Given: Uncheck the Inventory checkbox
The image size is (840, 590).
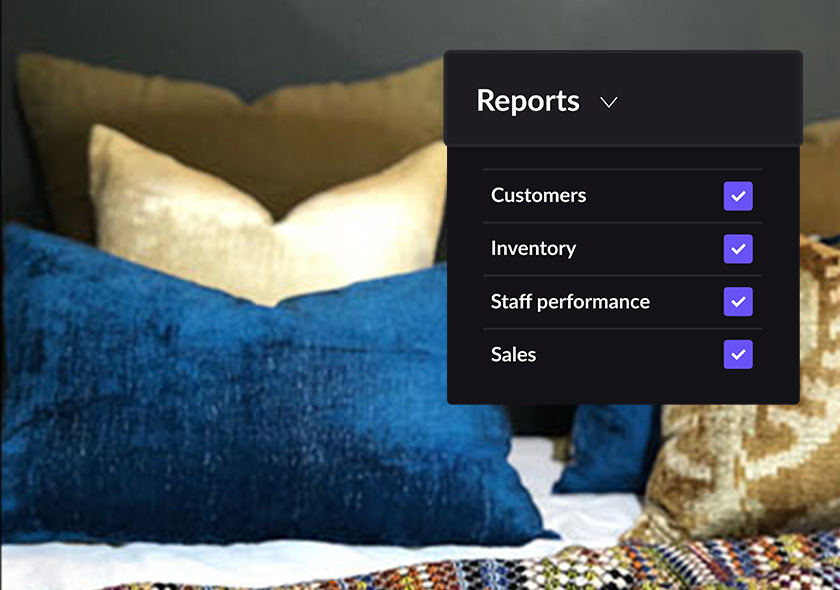Looking at the screenshot, I should point(738,249).
